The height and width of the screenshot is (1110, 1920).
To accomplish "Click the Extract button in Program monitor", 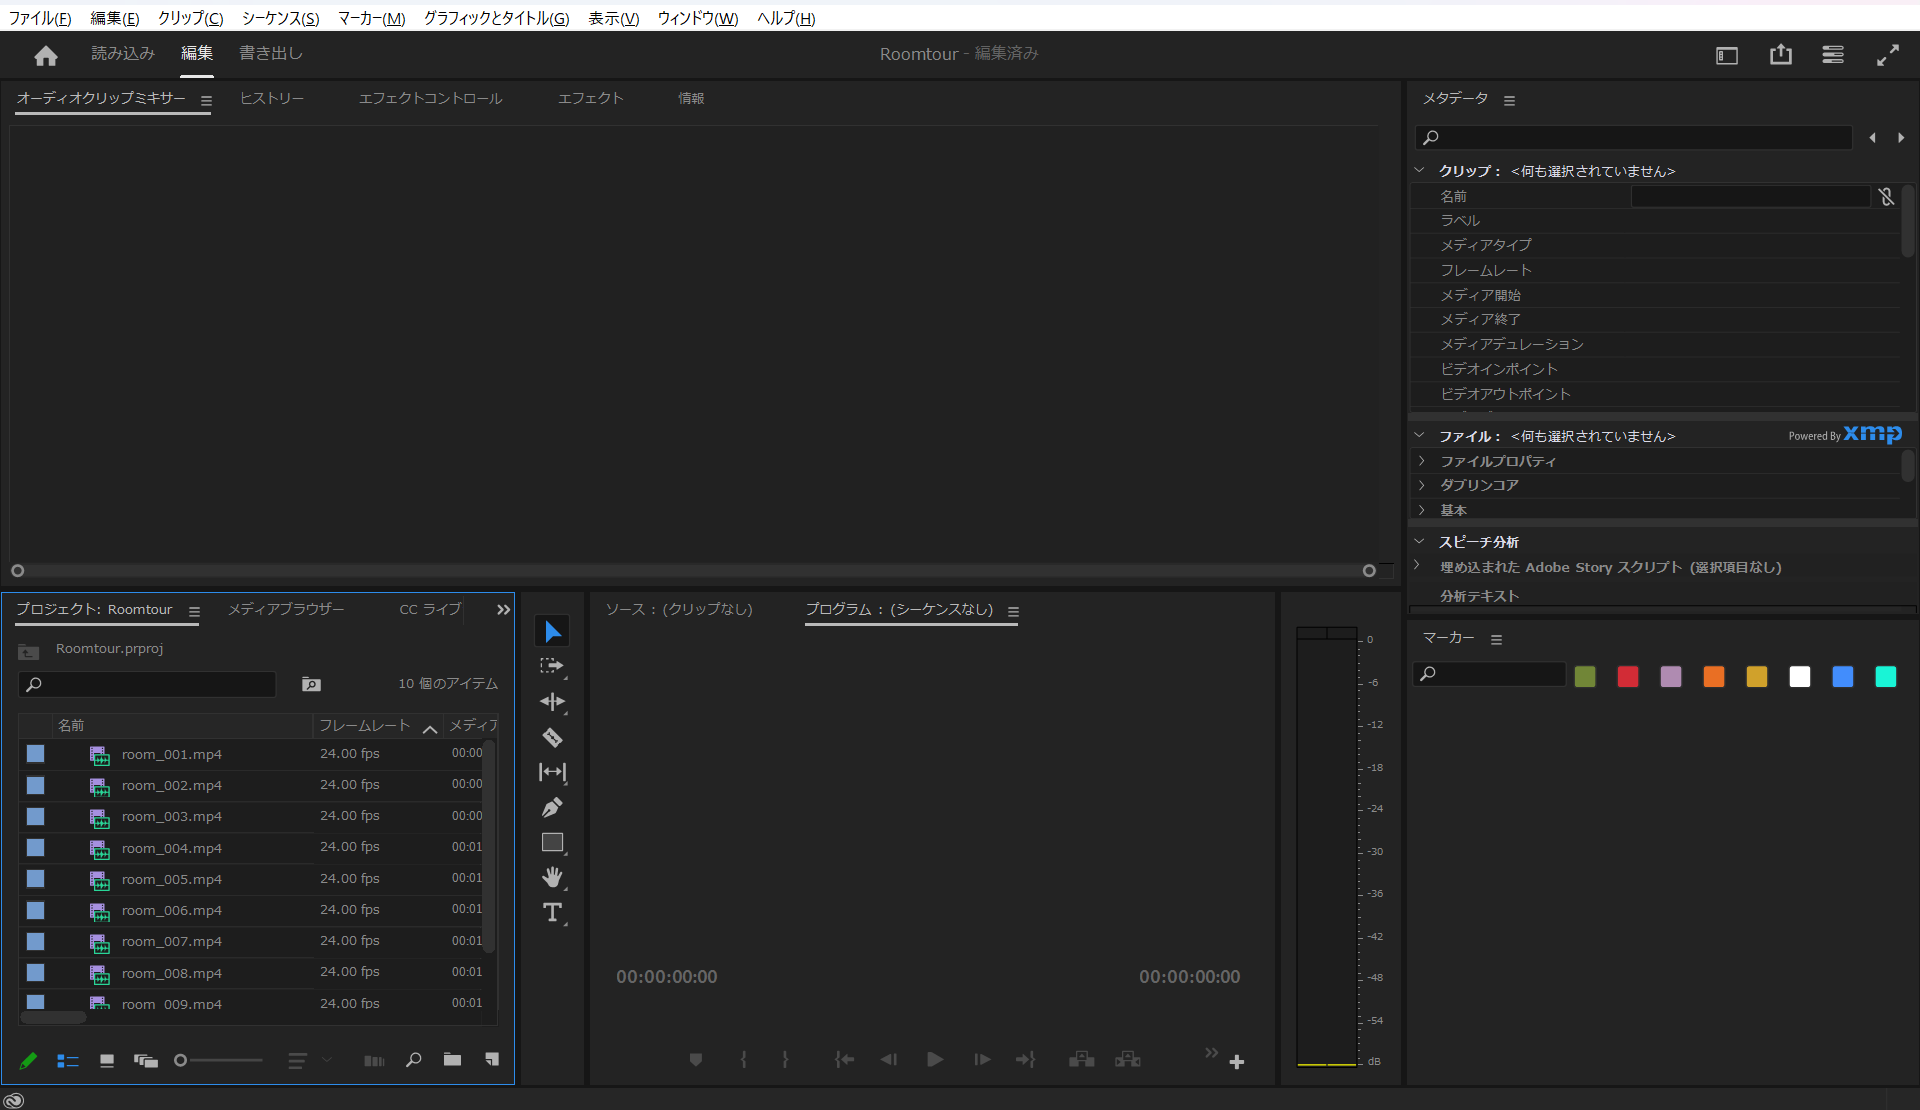I will [1128, 1060].
